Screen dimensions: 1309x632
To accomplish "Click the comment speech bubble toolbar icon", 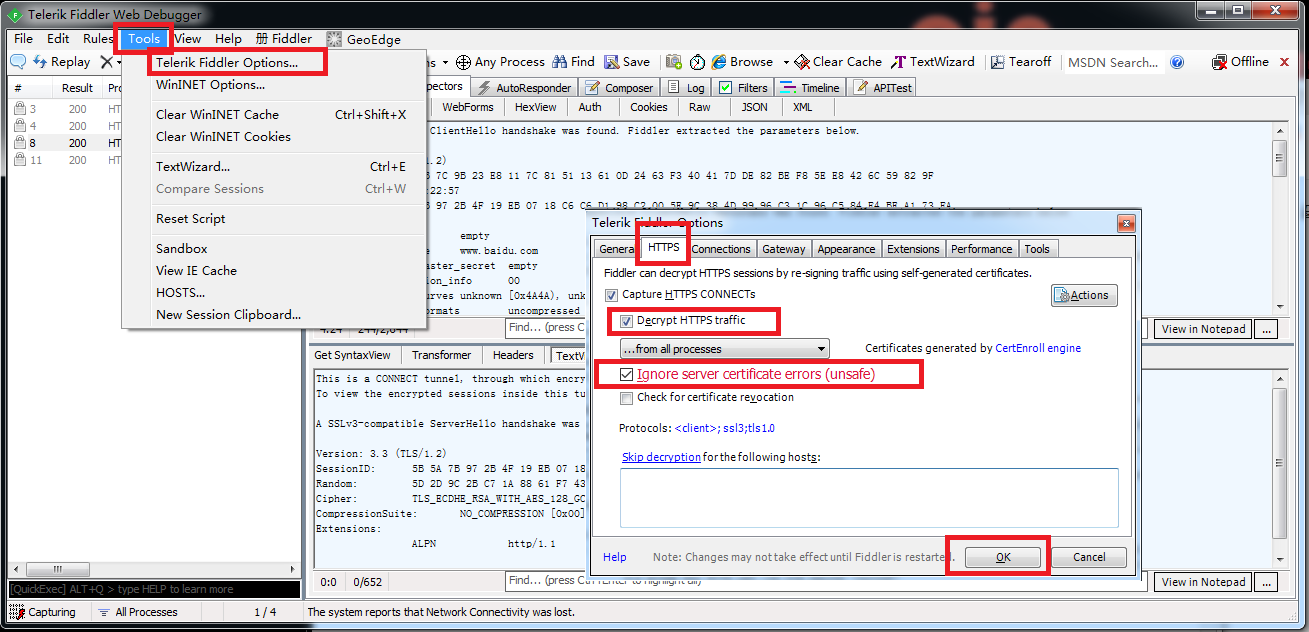I will (x=18, y=62).
